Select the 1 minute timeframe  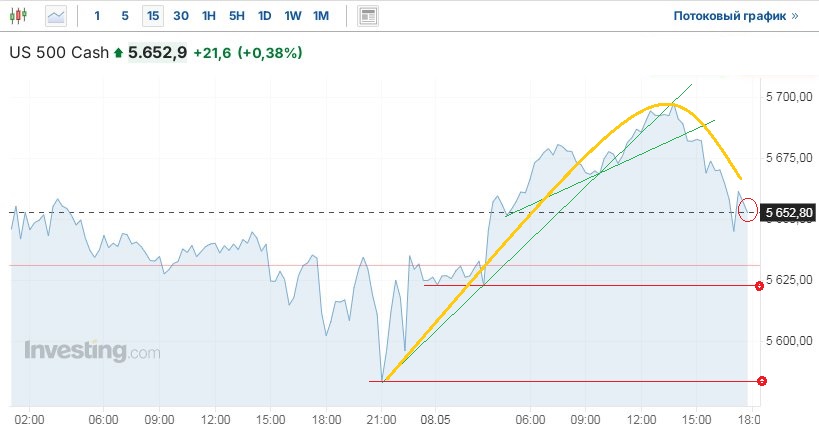point(97,16)
